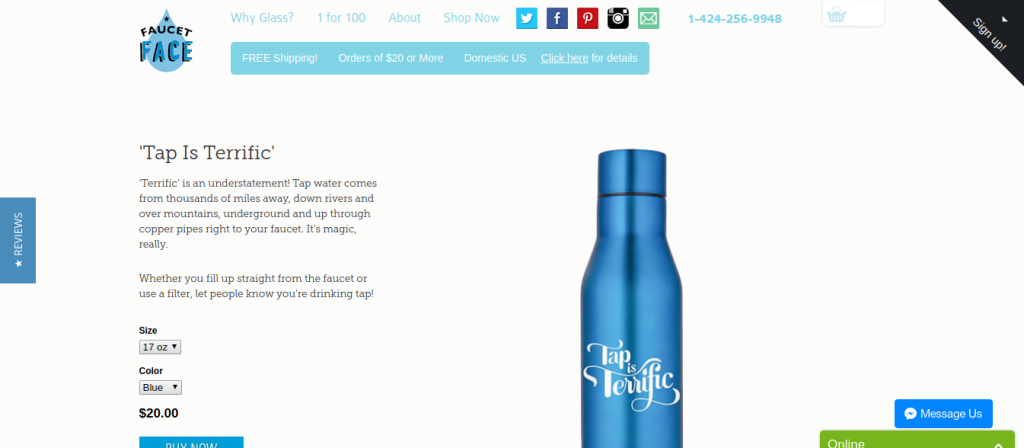
Task: Open the Pinterest social icon
Action: (588, 18)
